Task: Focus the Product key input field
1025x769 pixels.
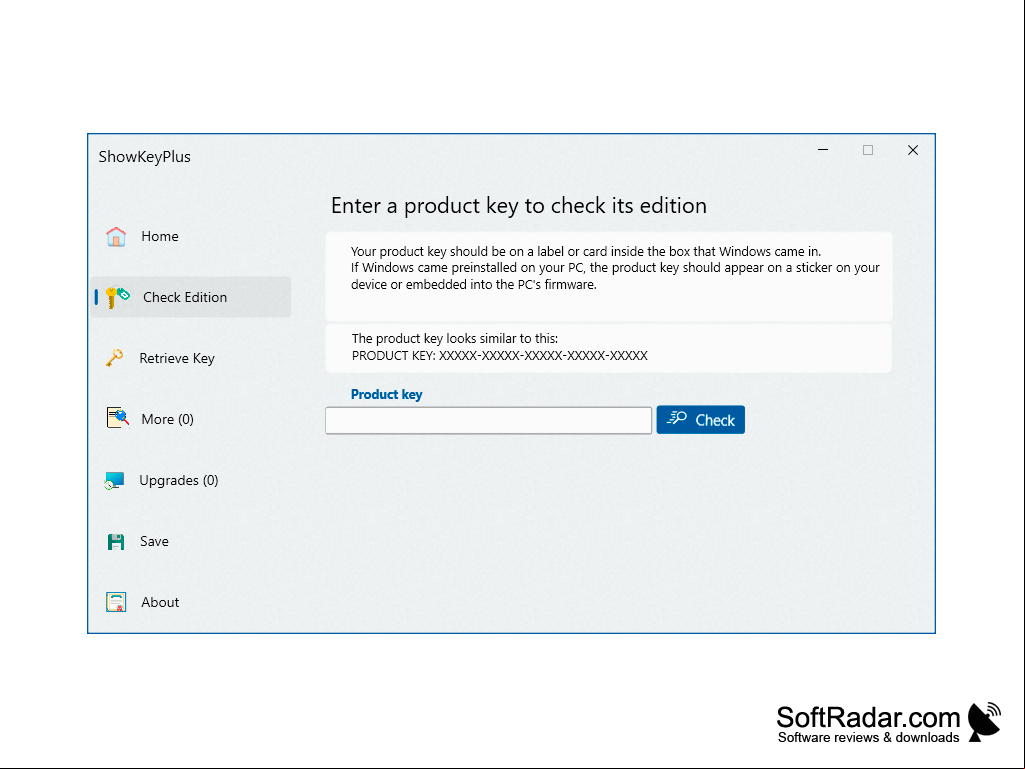Action: pos(488,420)
